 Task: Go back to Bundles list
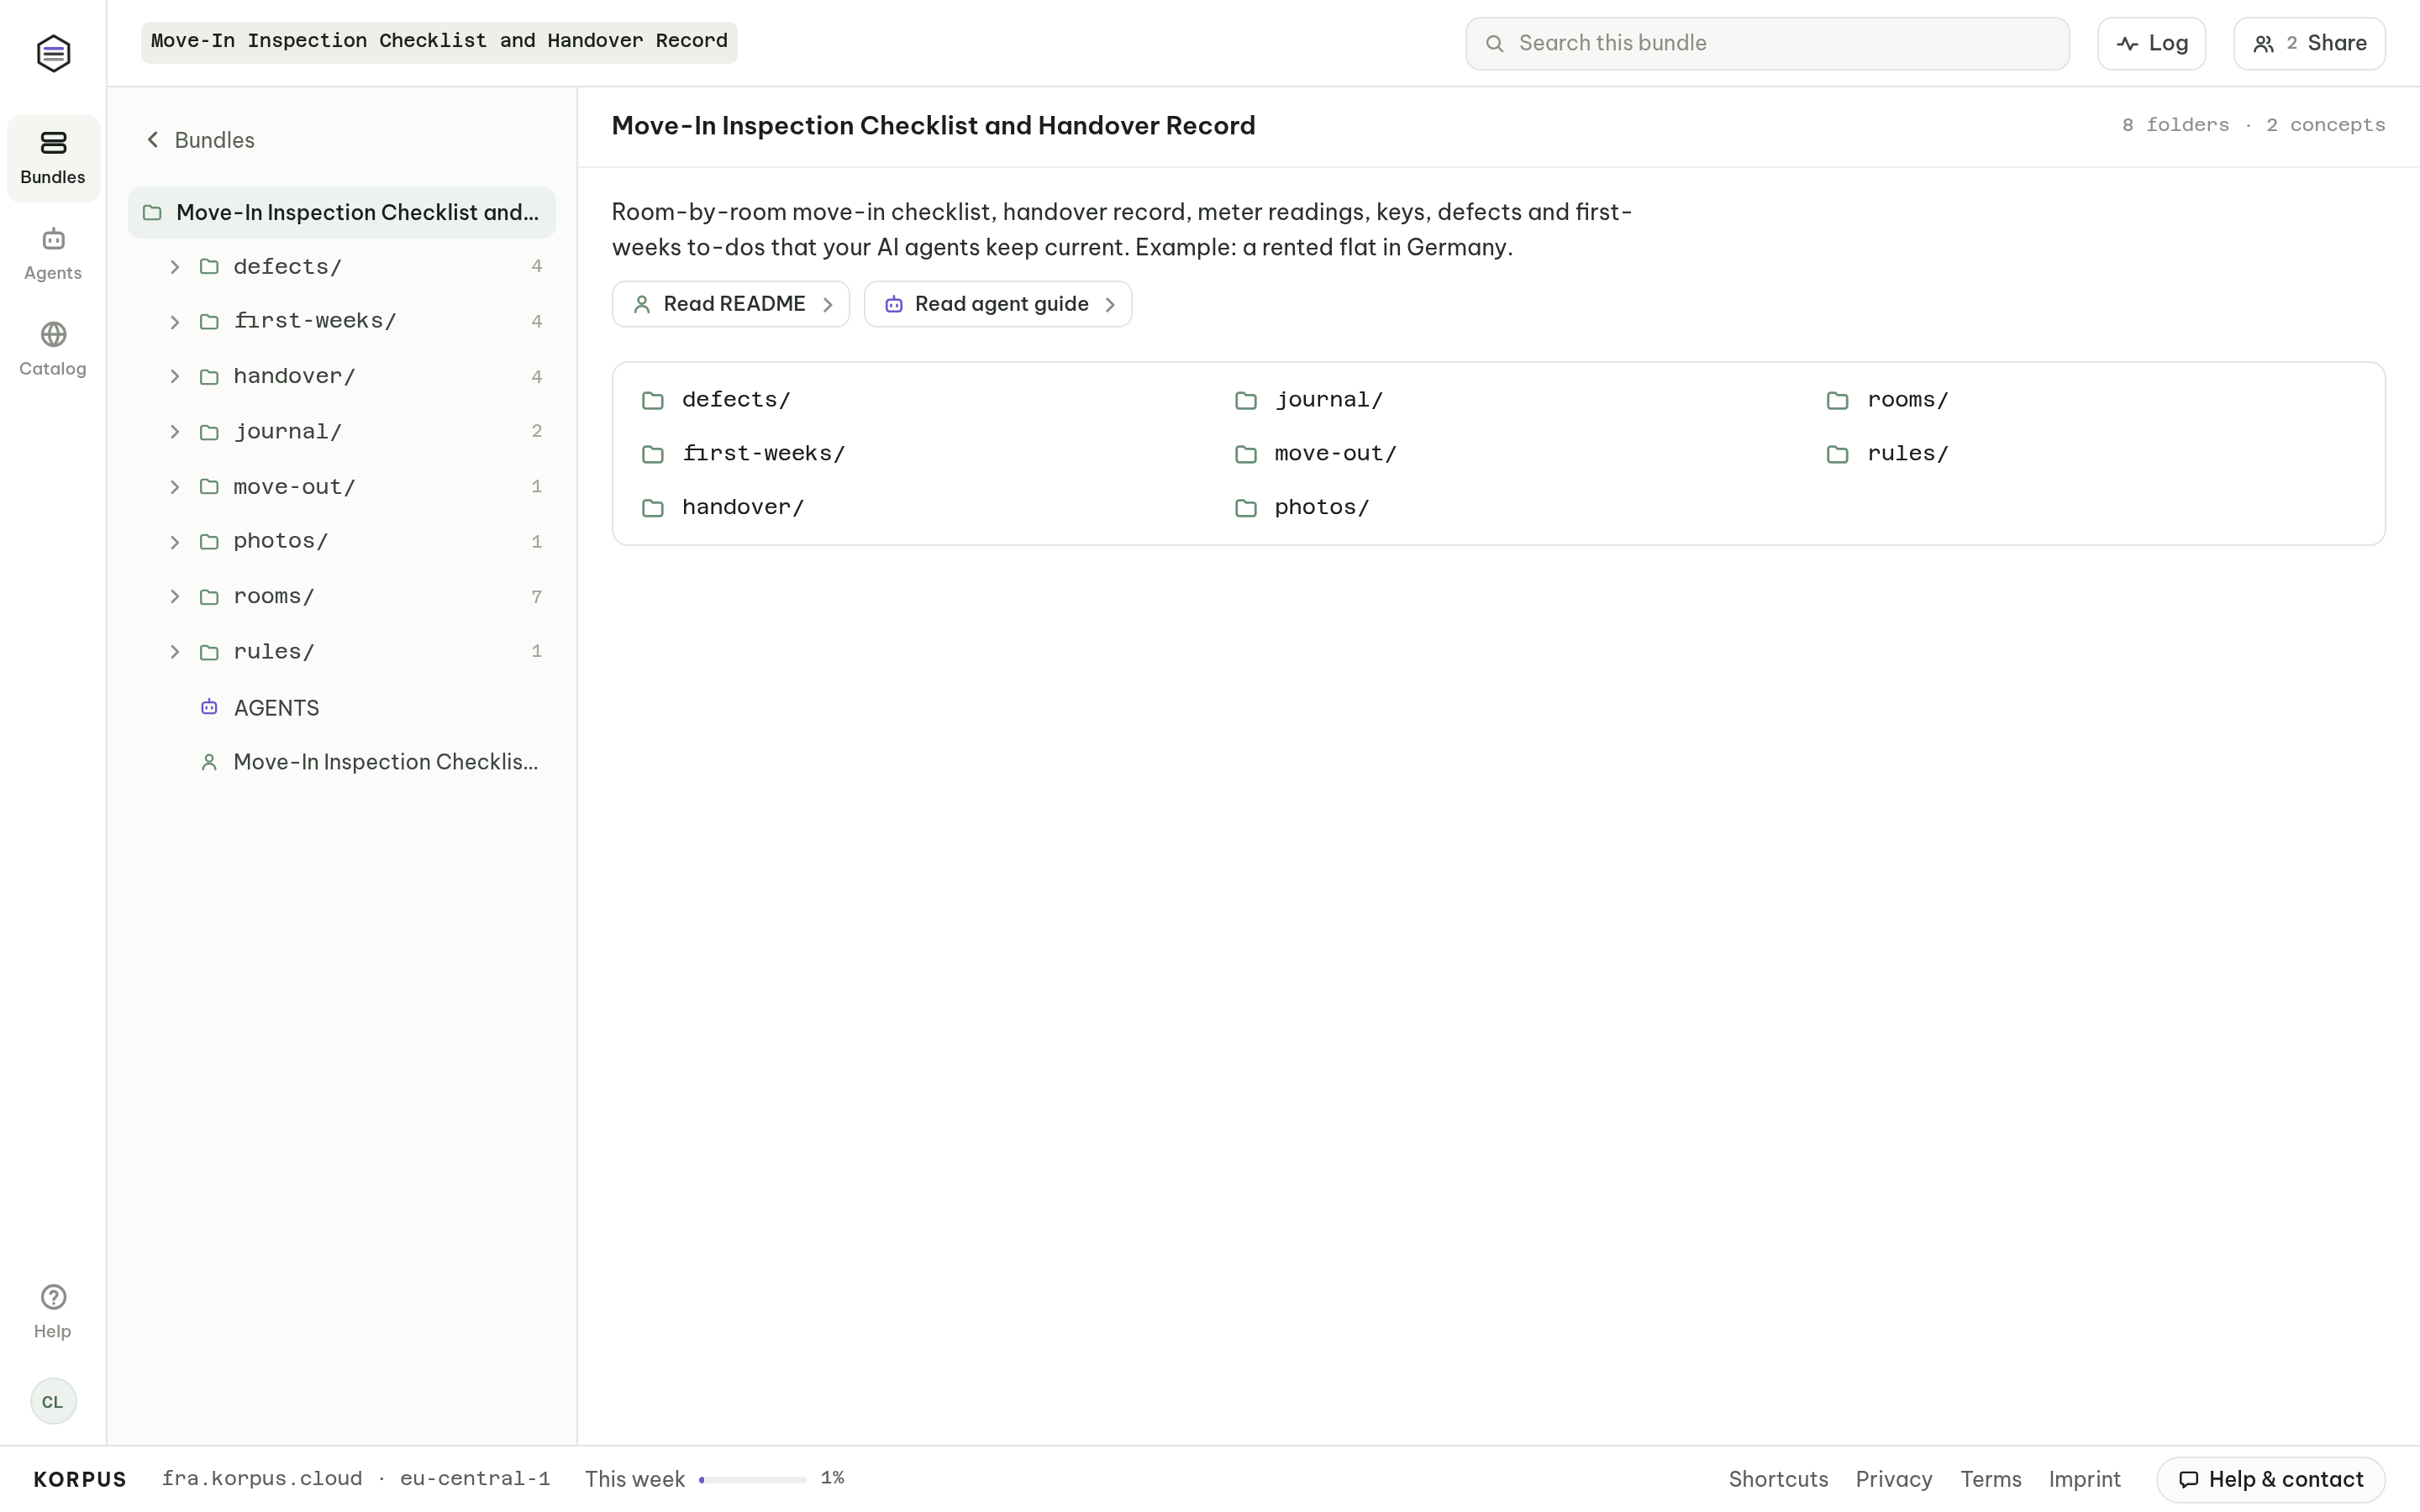coord(200,140)
